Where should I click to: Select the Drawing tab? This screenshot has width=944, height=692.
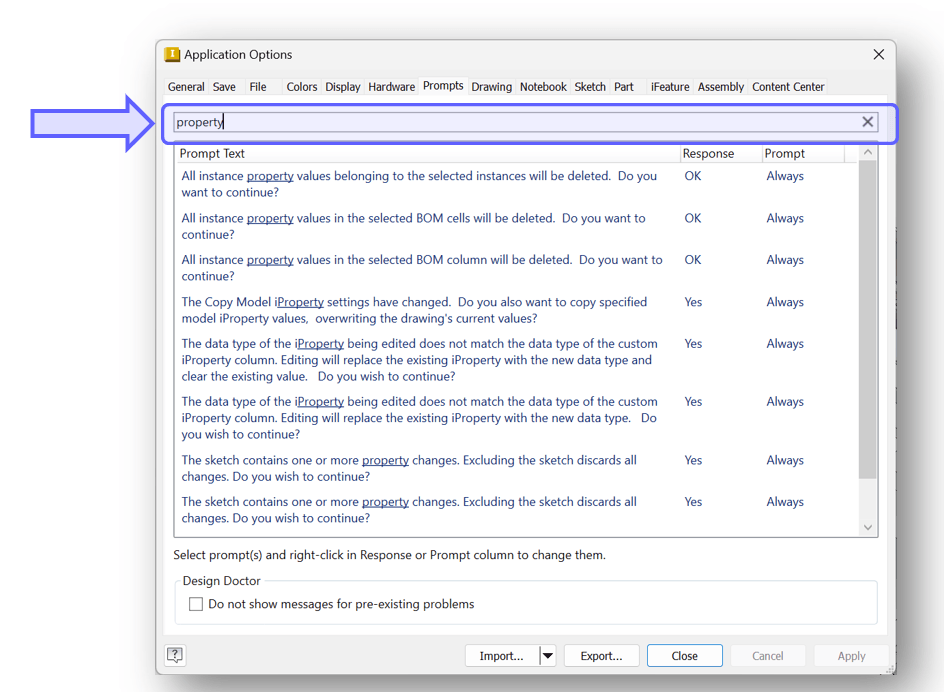[x=491, y=87]
